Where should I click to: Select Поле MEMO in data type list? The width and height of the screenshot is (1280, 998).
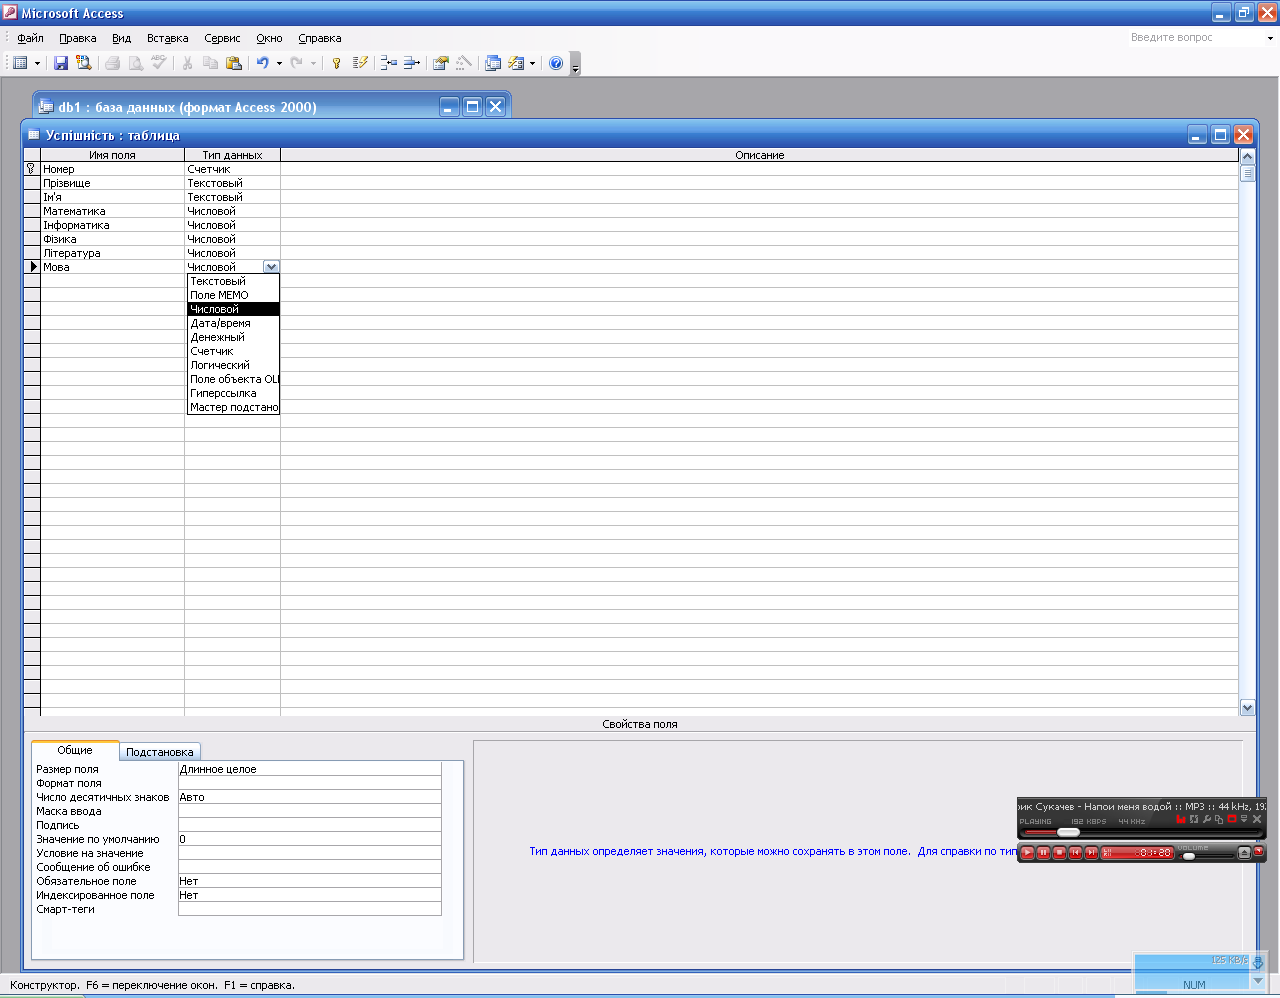[233, 295]
